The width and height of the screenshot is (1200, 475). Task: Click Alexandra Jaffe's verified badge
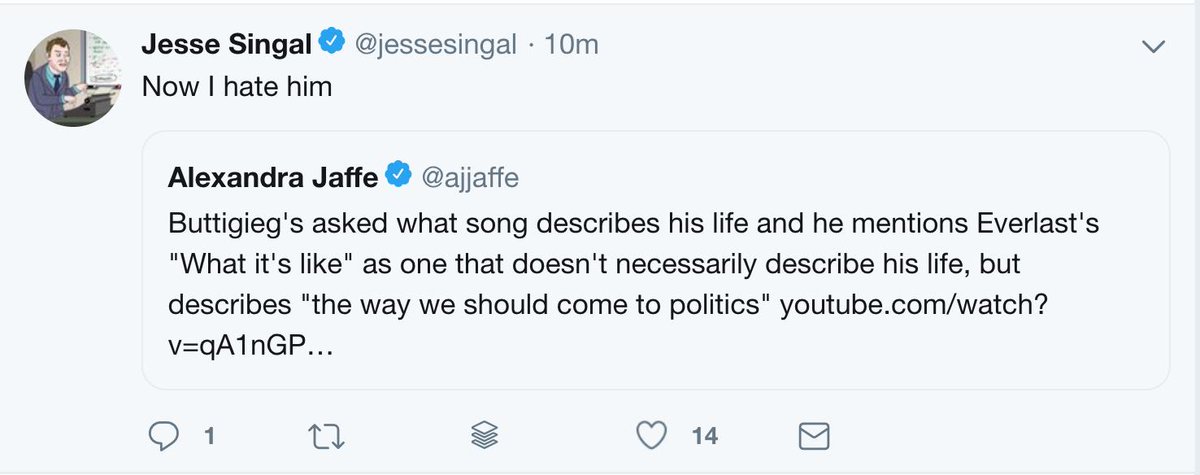[398, 177]
